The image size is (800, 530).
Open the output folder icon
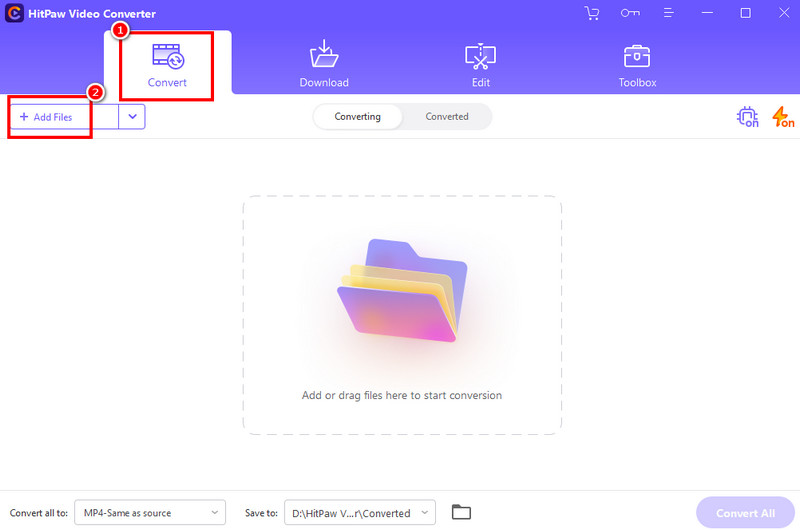(x=460, y=512)
